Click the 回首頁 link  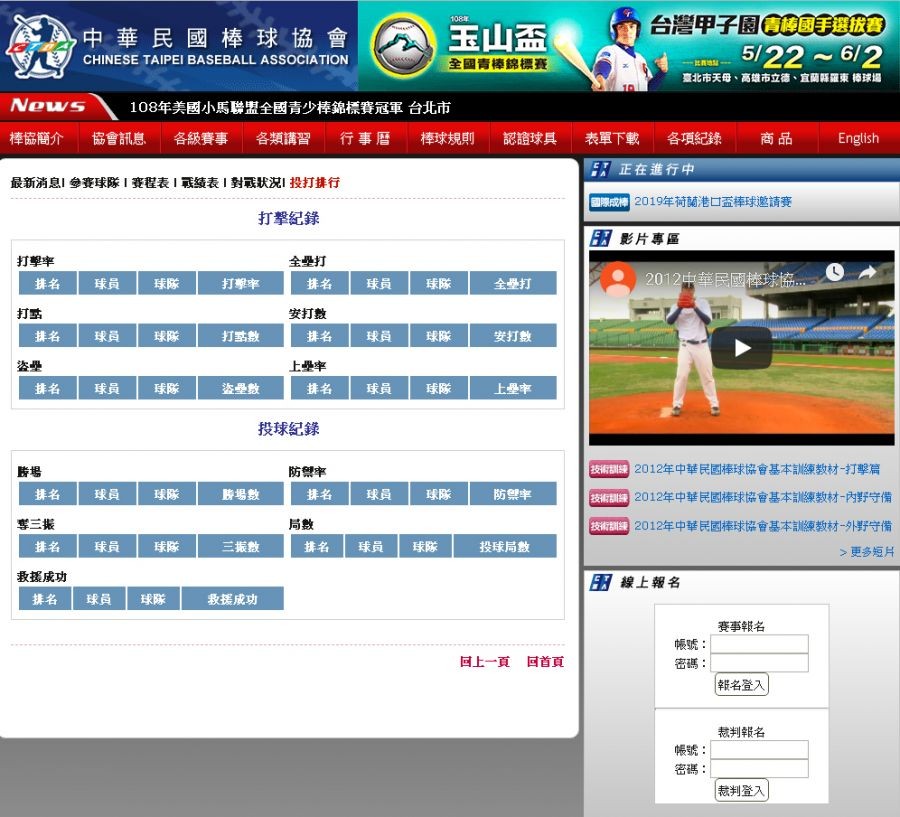pos(545,661)
